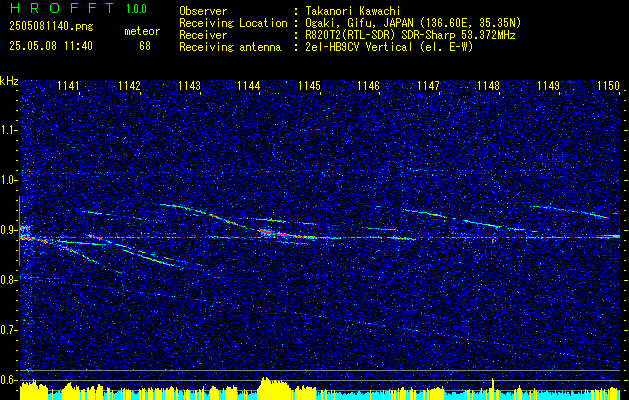Viewport: 629px width, 400px height.
Task: Click the 1148 time marker
Action: click(489, 85)
